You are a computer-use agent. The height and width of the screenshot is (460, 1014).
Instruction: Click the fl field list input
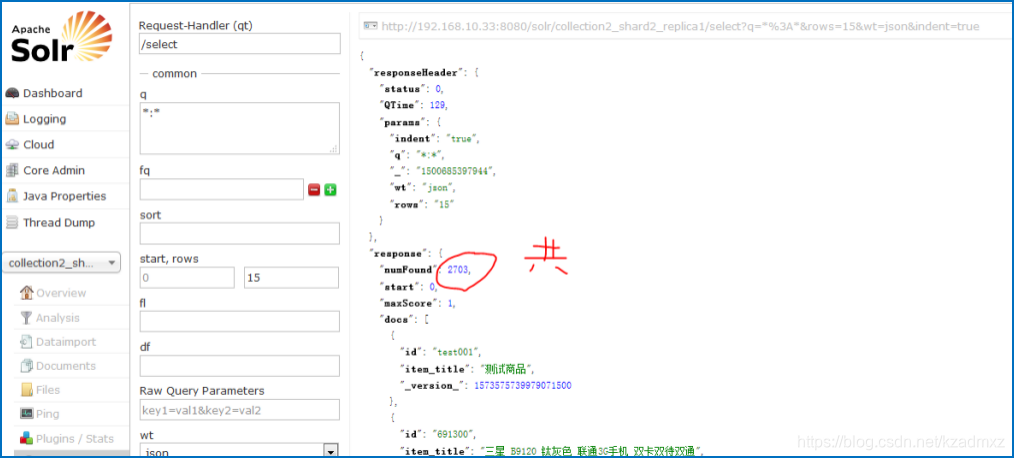[x=239, y=322]
